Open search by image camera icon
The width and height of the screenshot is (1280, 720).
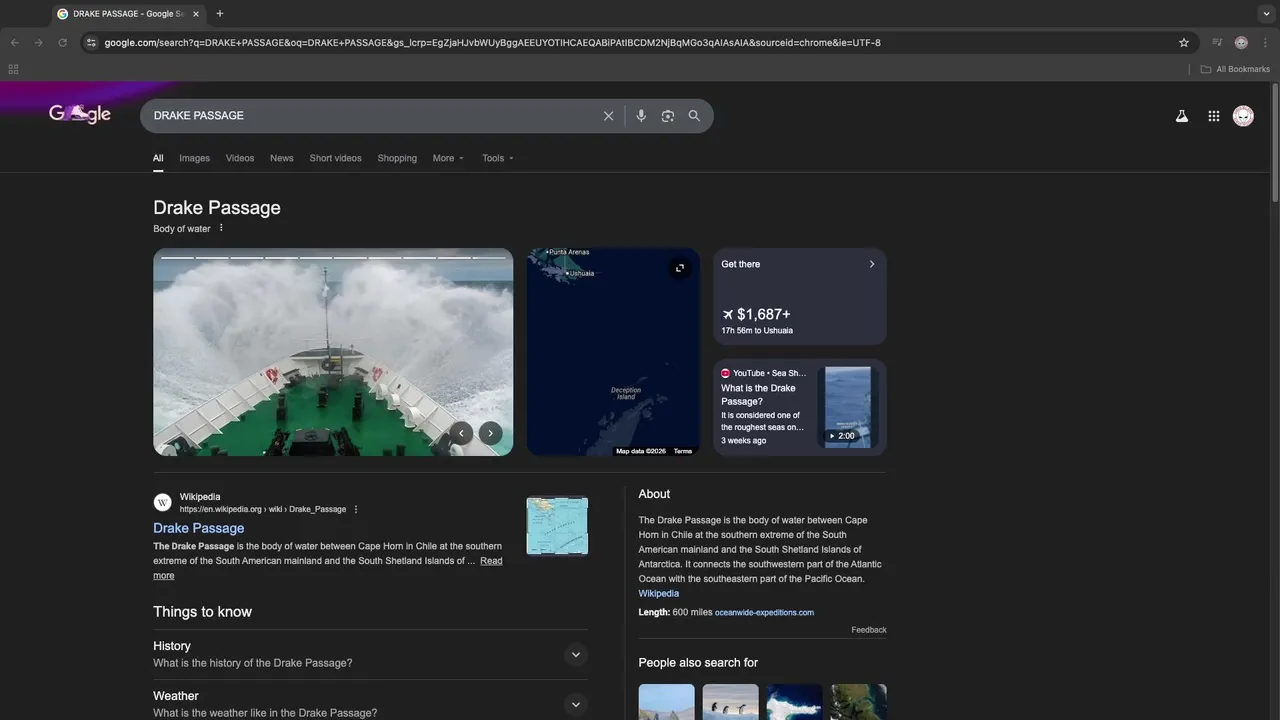point(668,116)
